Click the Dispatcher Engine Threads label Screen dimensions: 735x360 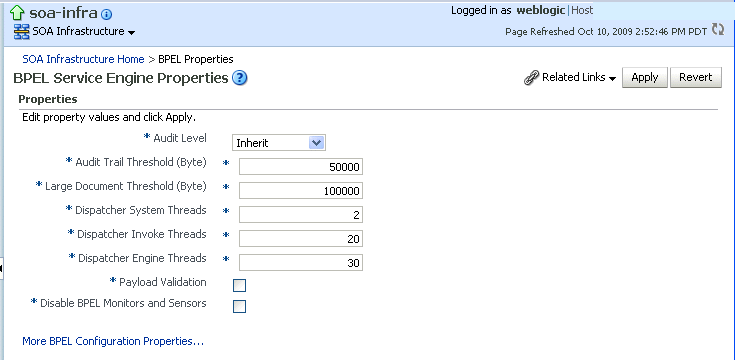[x=142, y=258]
